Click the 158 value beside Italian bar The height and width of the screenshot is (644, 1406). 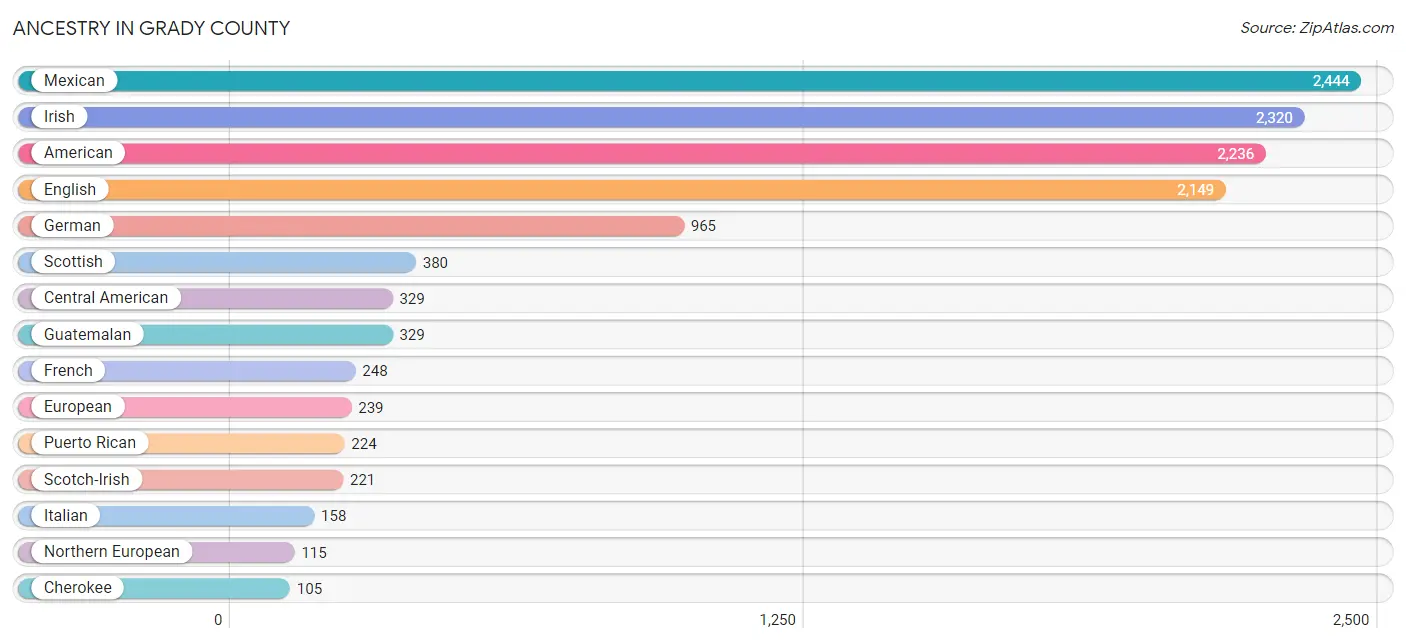[334, 516]
